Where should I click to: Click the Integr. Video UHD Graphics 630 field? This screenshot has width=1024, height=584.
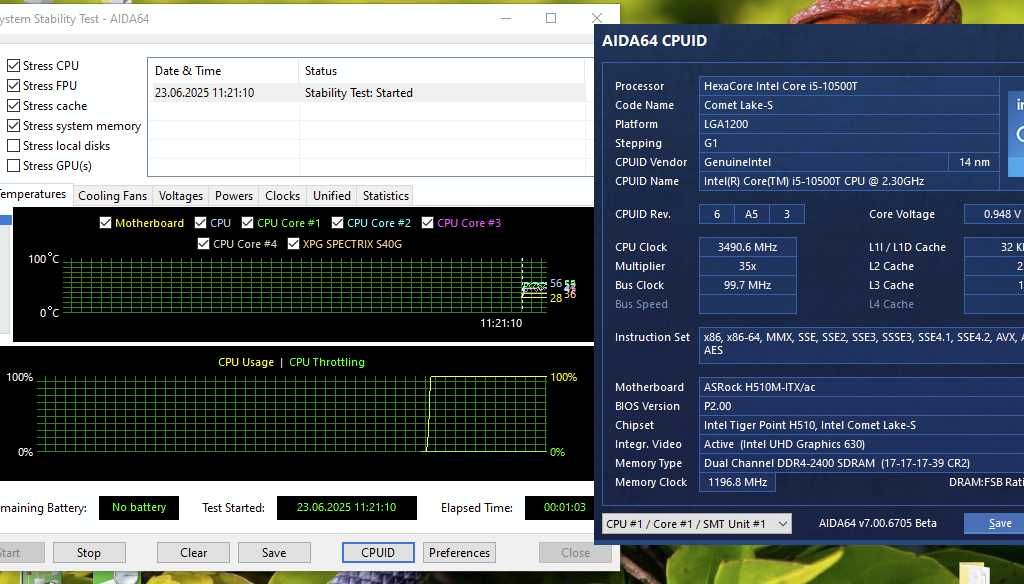coord(861,444)
